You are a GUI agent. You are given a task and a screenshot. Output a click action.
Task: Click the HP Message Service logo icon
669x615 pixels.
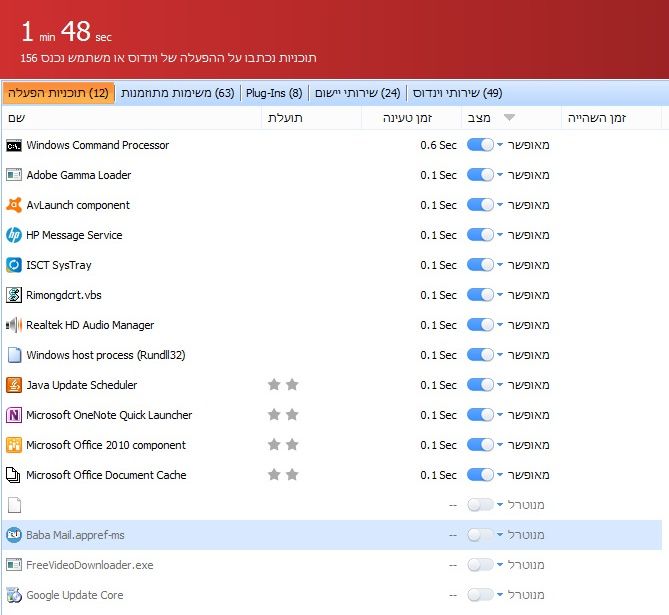coord(14,235)
